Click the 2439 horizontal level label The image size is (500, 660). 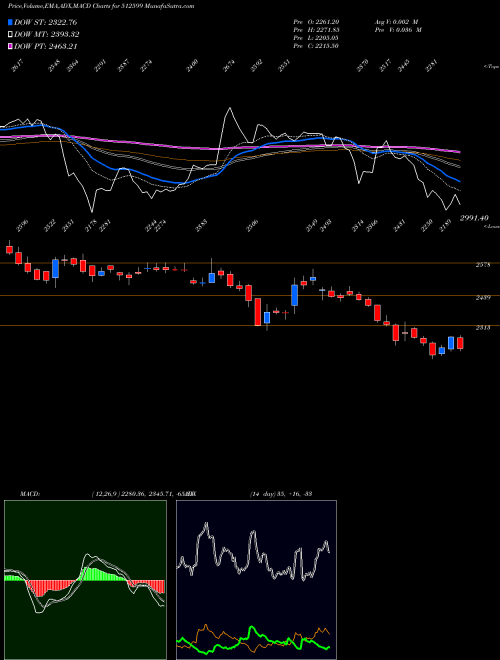483,298
